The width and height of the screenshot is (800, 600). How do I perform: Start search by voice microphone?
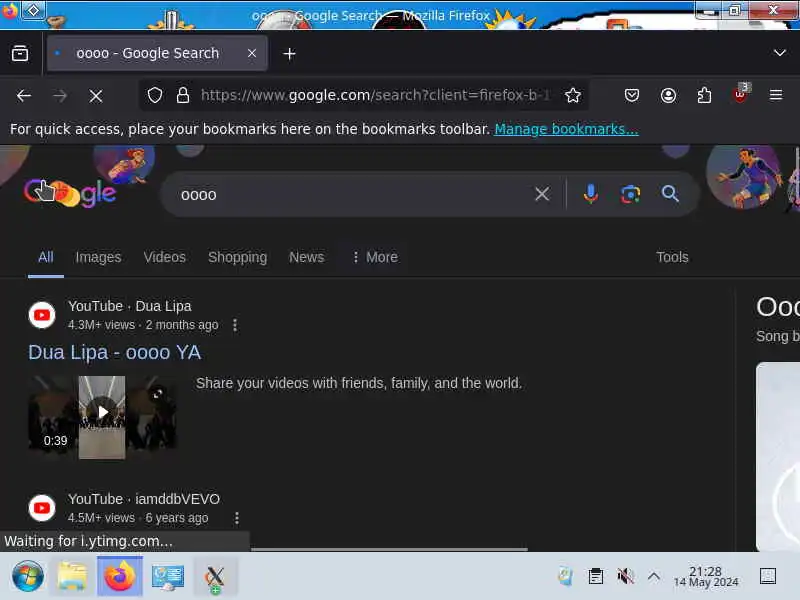(590, 194)
